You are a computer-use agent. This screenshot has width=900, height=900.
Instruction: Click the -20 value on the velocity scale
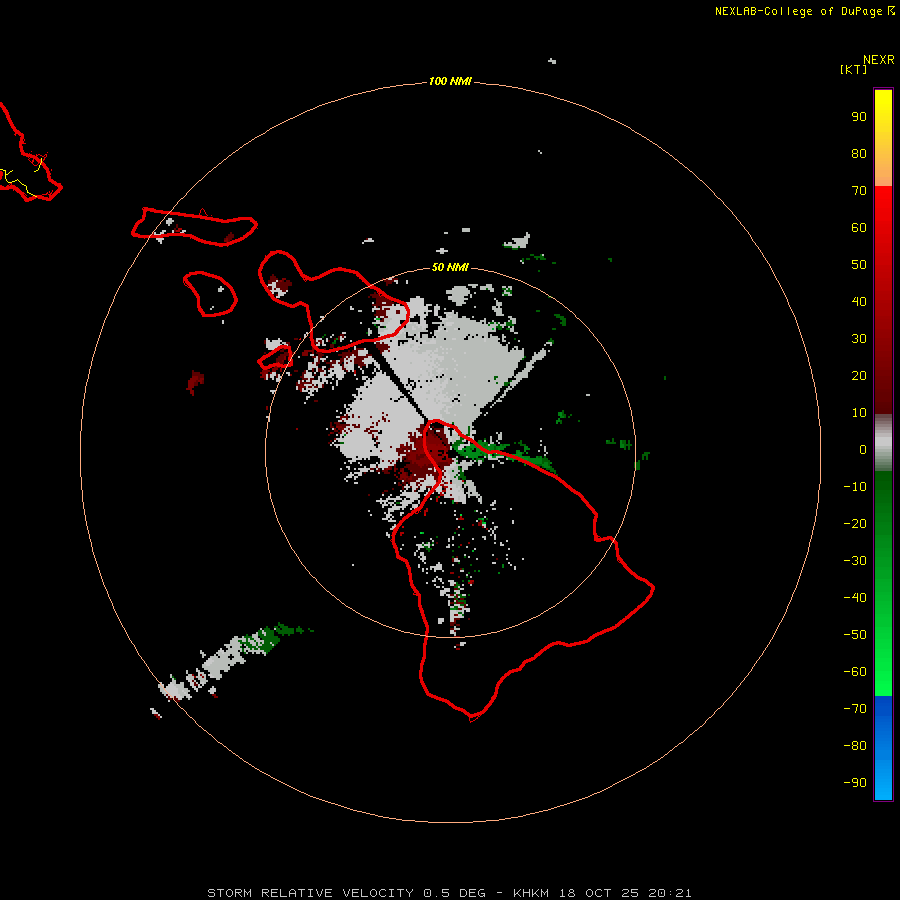(x=855, y=524)
